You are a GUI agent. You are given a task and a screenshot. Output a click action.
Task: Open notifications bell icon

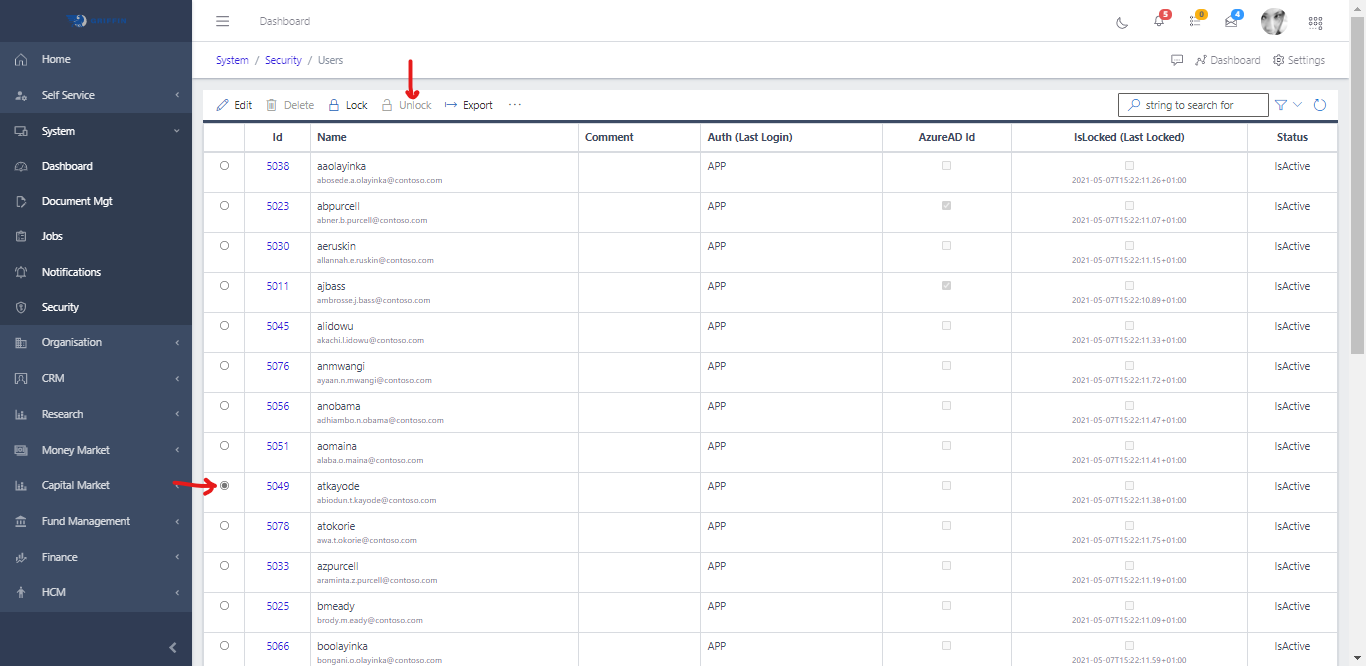1159,22
